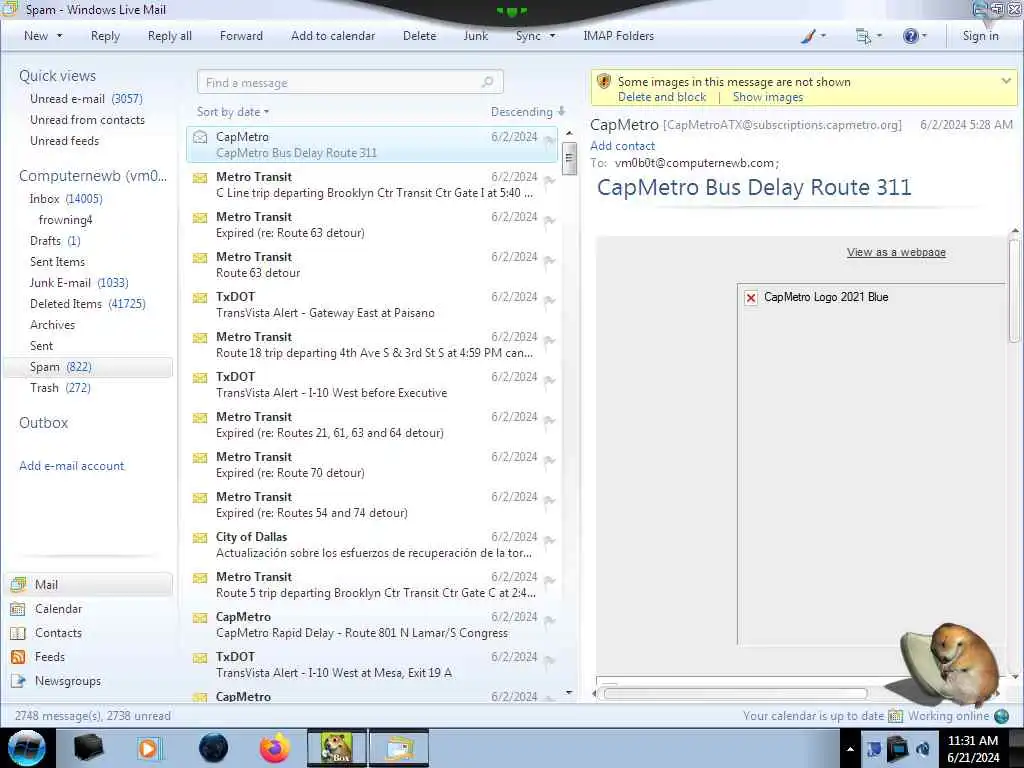This screenshot has height=768, width=1024.
Task: Open the colorizer paintbrush icon
Action: (808, 36)
